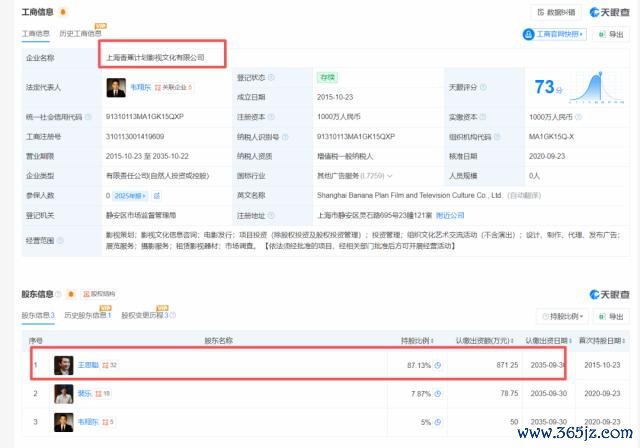The image size is (640, 448).
Task: Open the 2025年报 year dropdown
Action: (130, 196)
